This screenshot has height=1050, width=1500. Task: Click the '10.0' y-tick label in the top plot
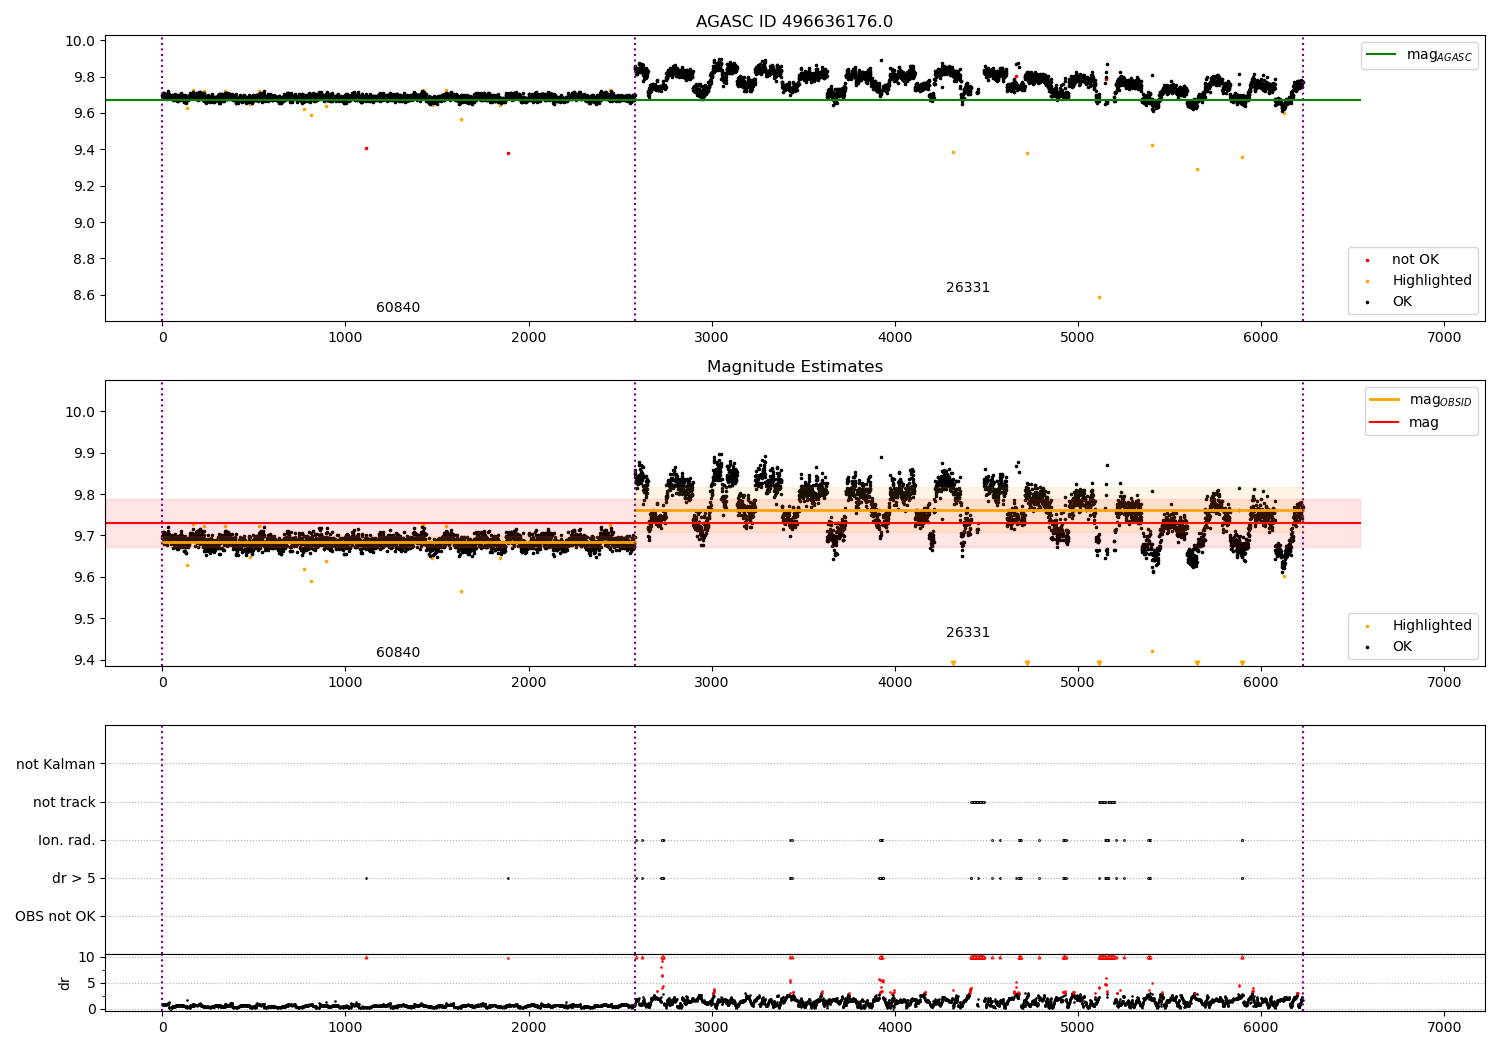(x=81, y=42)
